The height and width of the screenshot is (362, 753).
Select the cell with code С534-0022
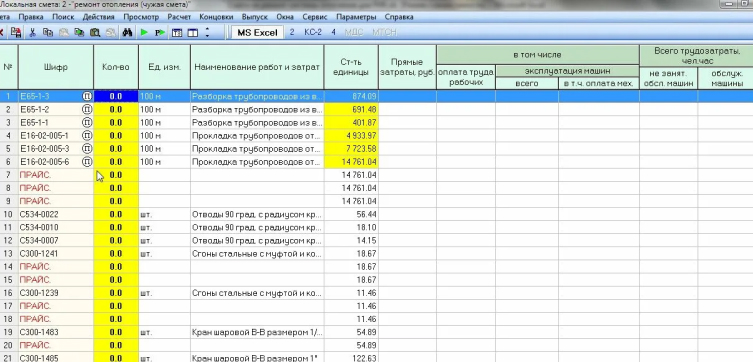[56, 214]
